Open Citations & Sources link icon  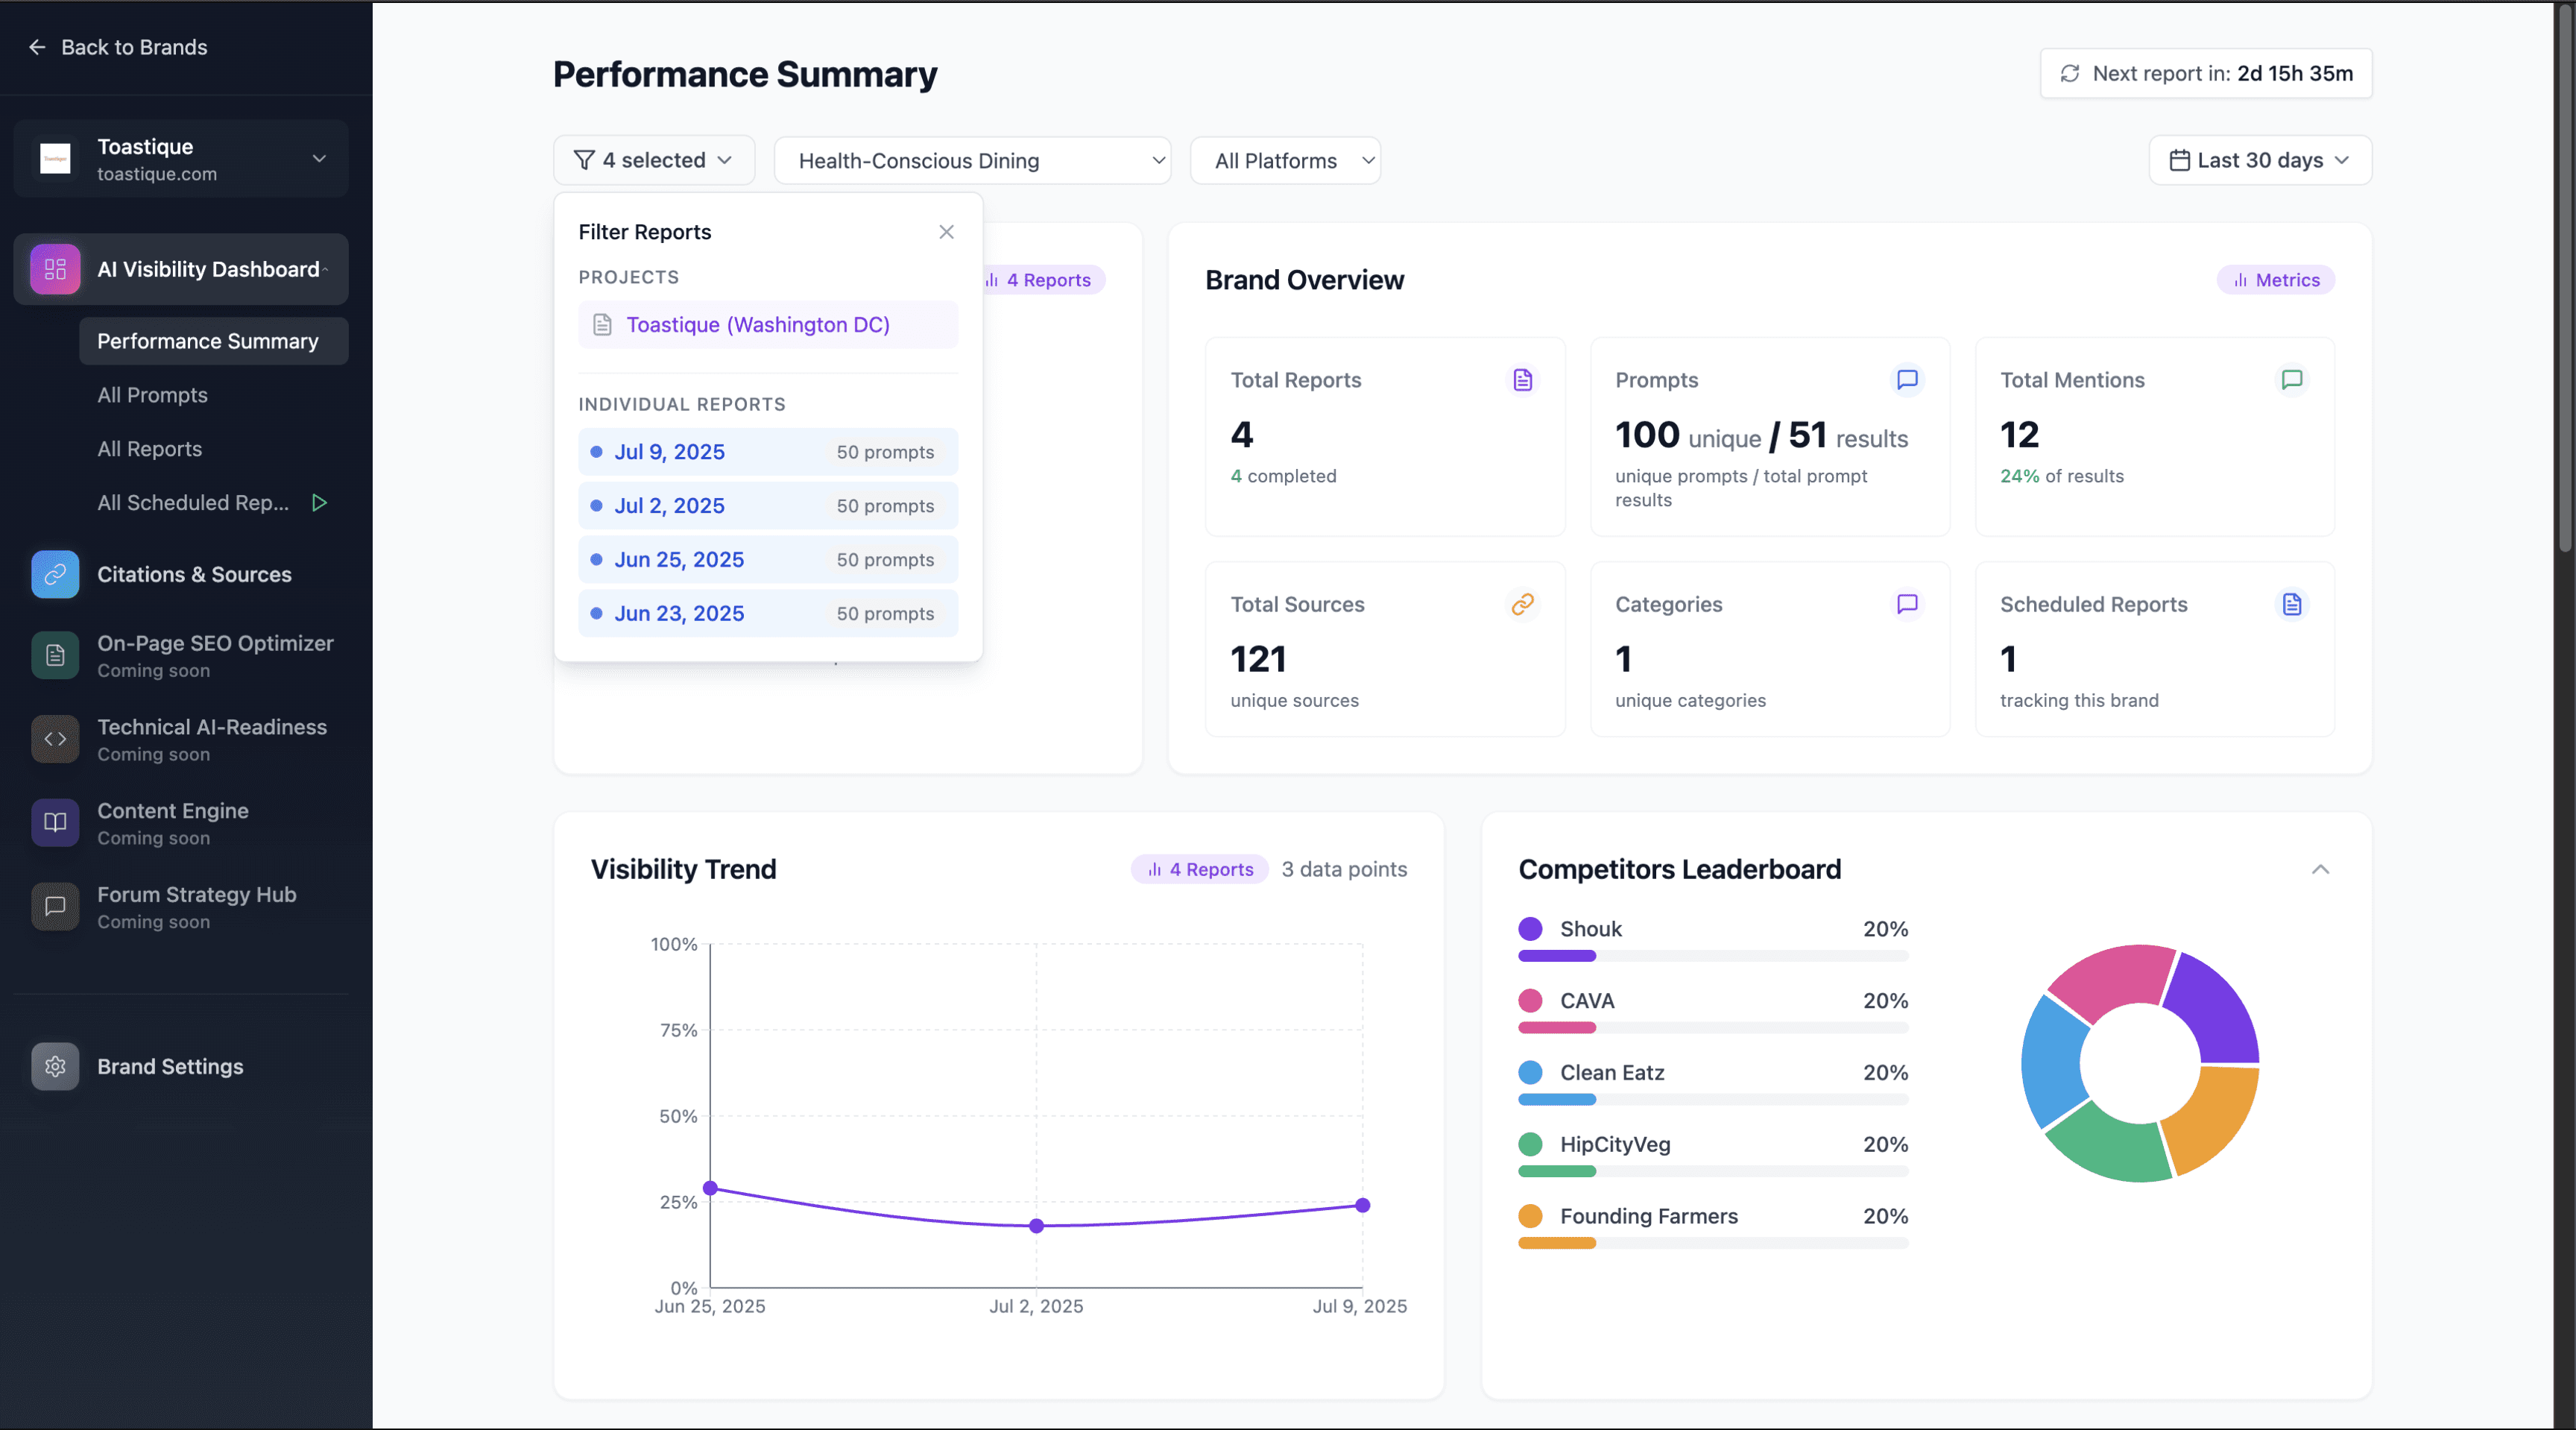[55, 574]
